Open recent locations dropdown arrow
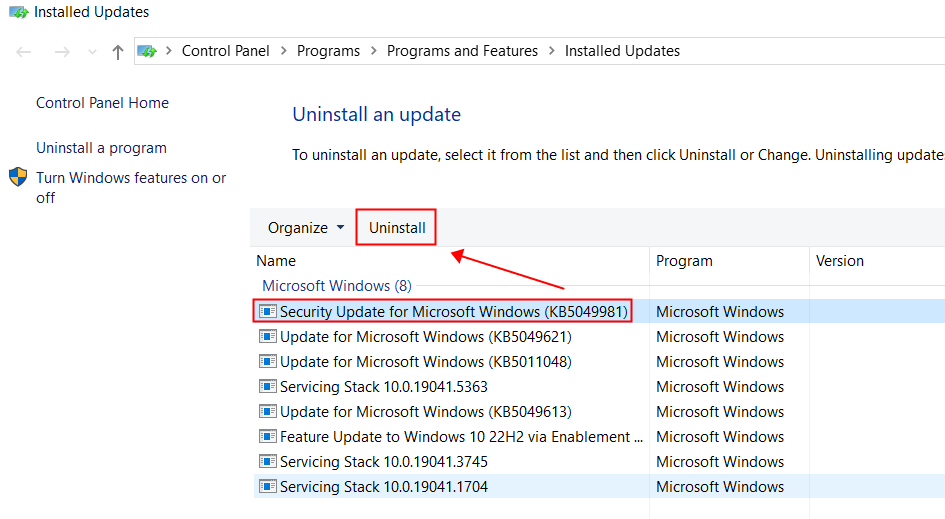This screenshot has height=519, width=945. click(92, 52)
